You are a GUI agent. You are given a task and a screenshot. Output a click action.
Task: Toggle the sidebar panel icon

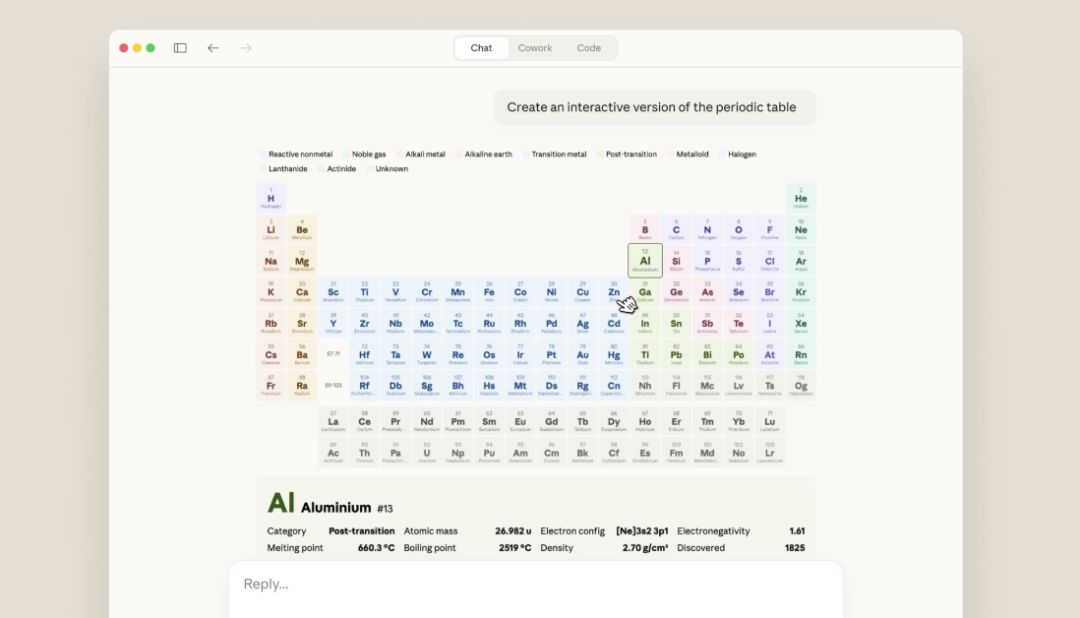[x=180, y=48]
